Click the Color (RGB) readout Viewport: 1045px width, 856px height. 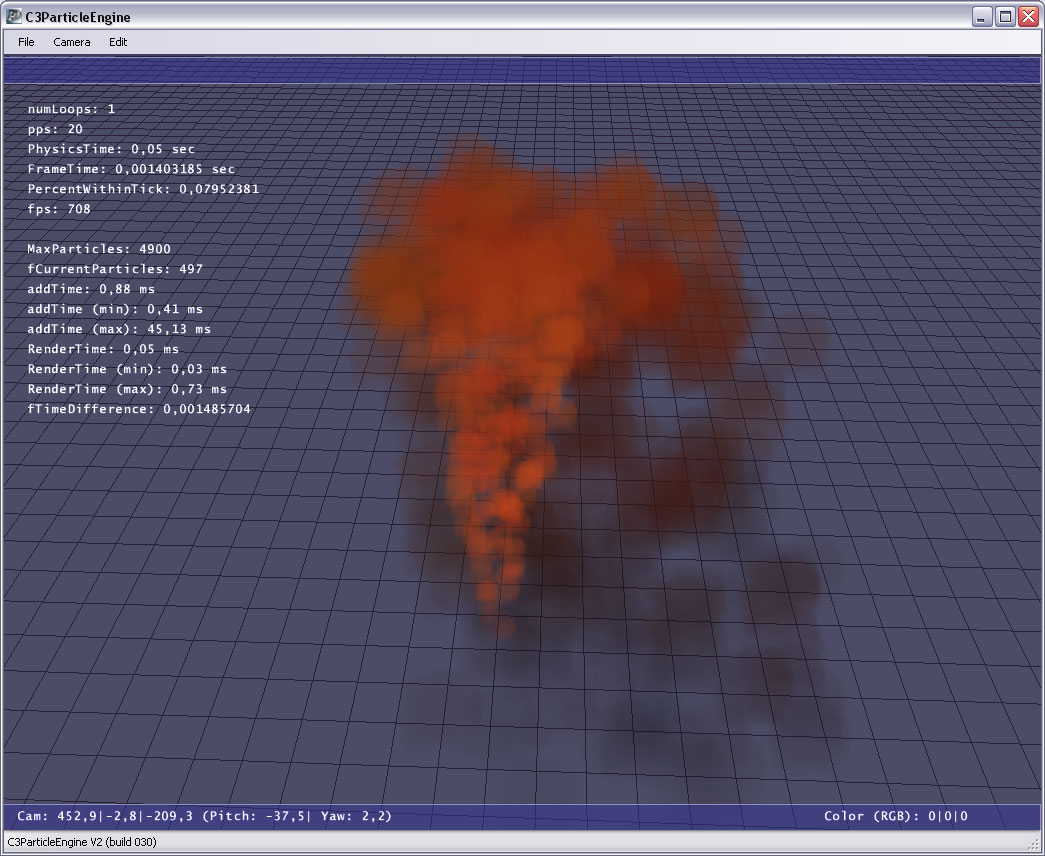click(895, 816)
